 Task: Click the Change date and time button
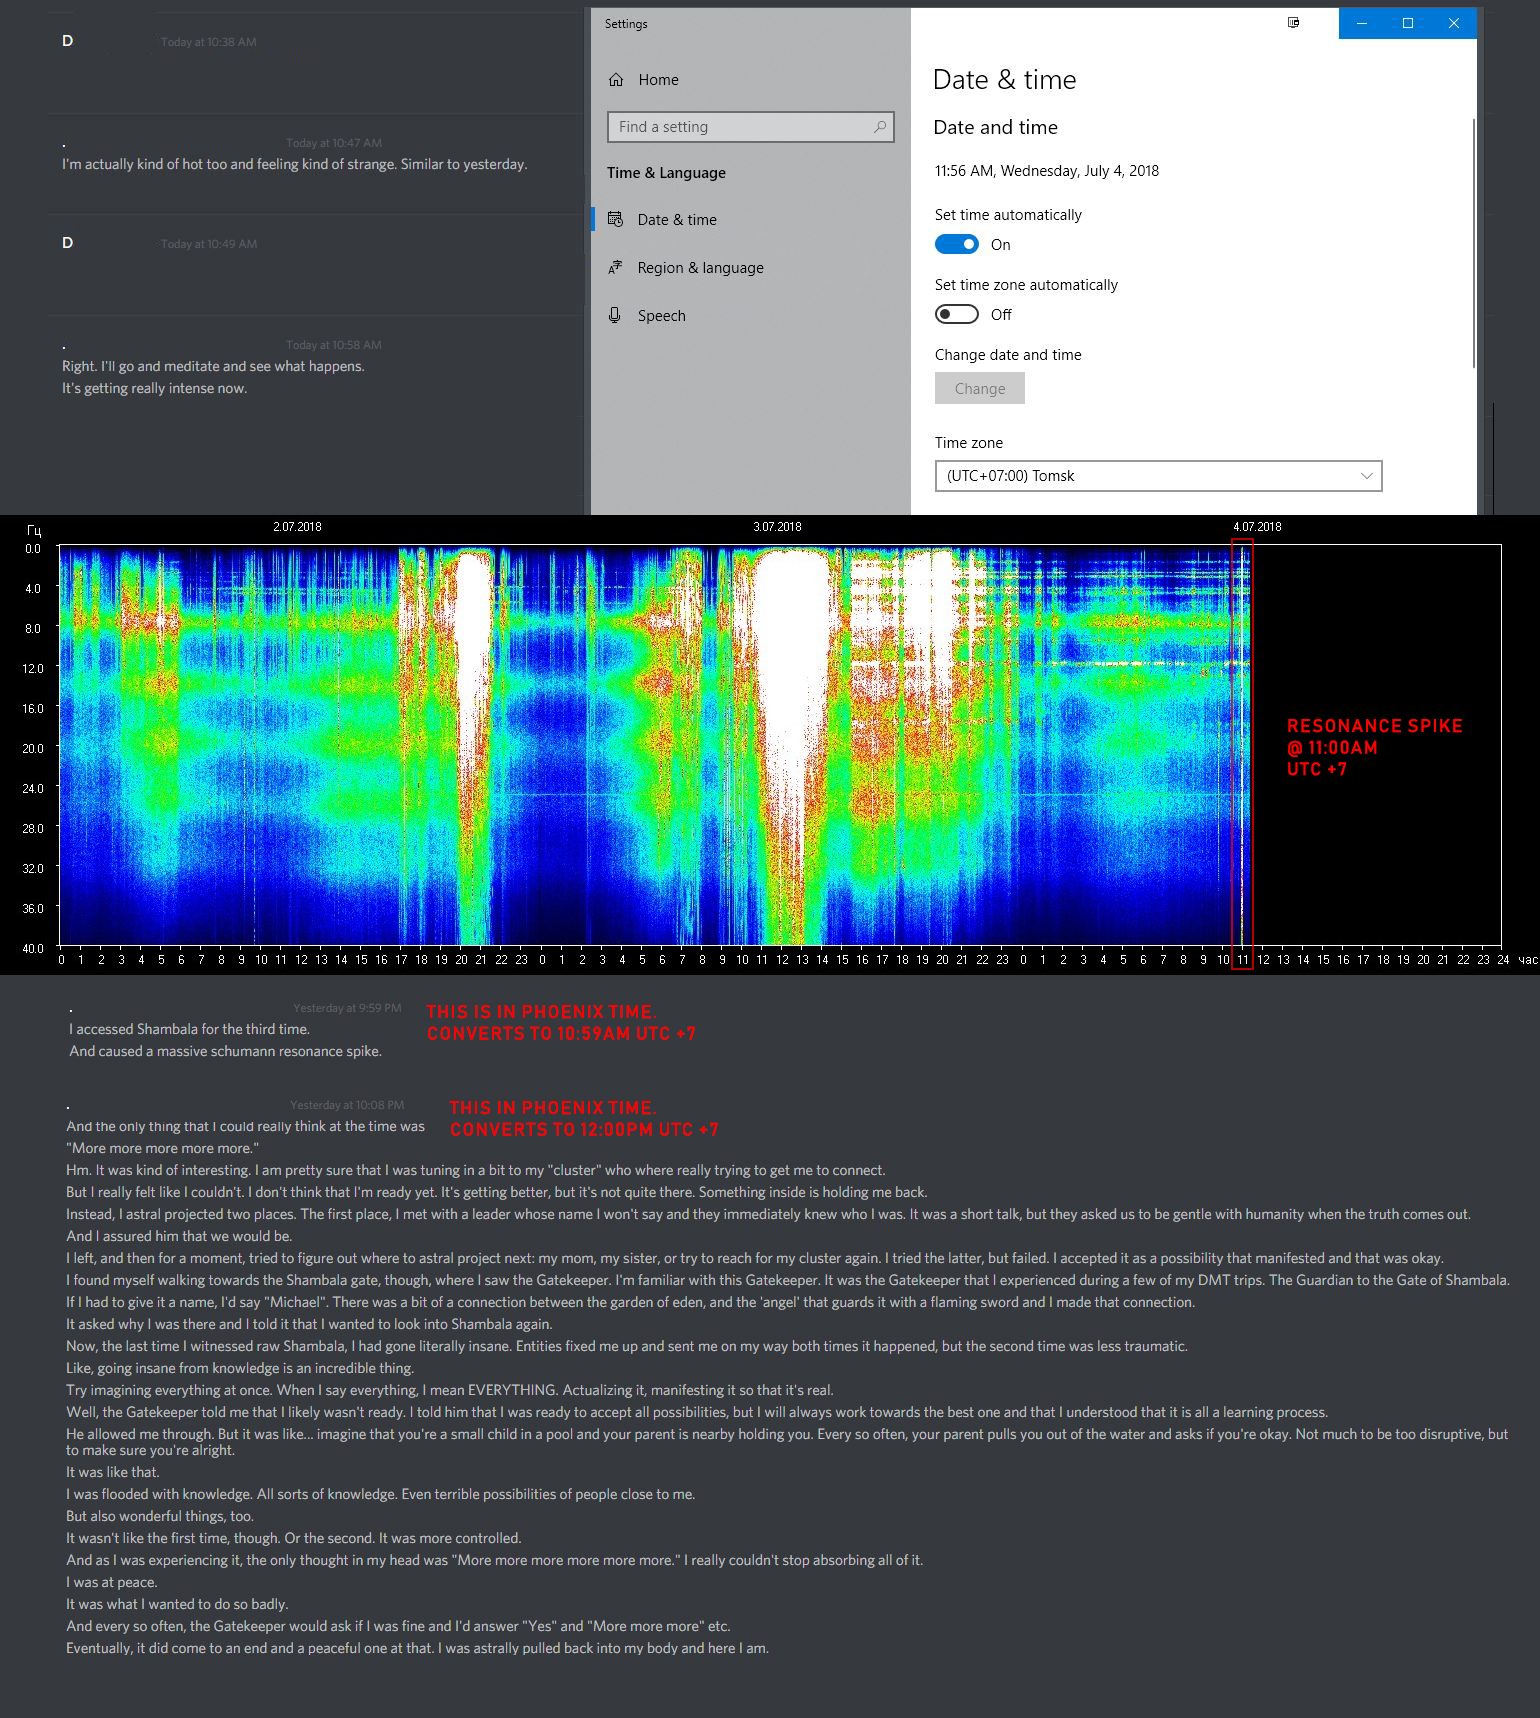[x=980, y=389]
